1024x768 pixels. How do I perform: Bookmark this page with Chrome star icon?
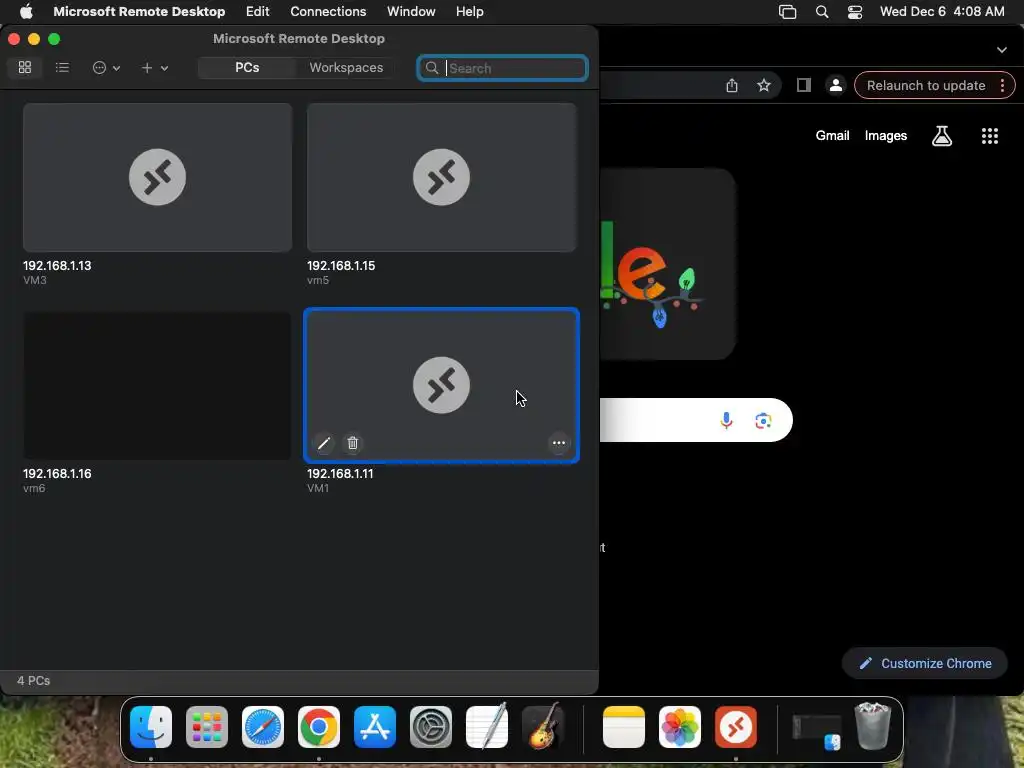point(763,86)
